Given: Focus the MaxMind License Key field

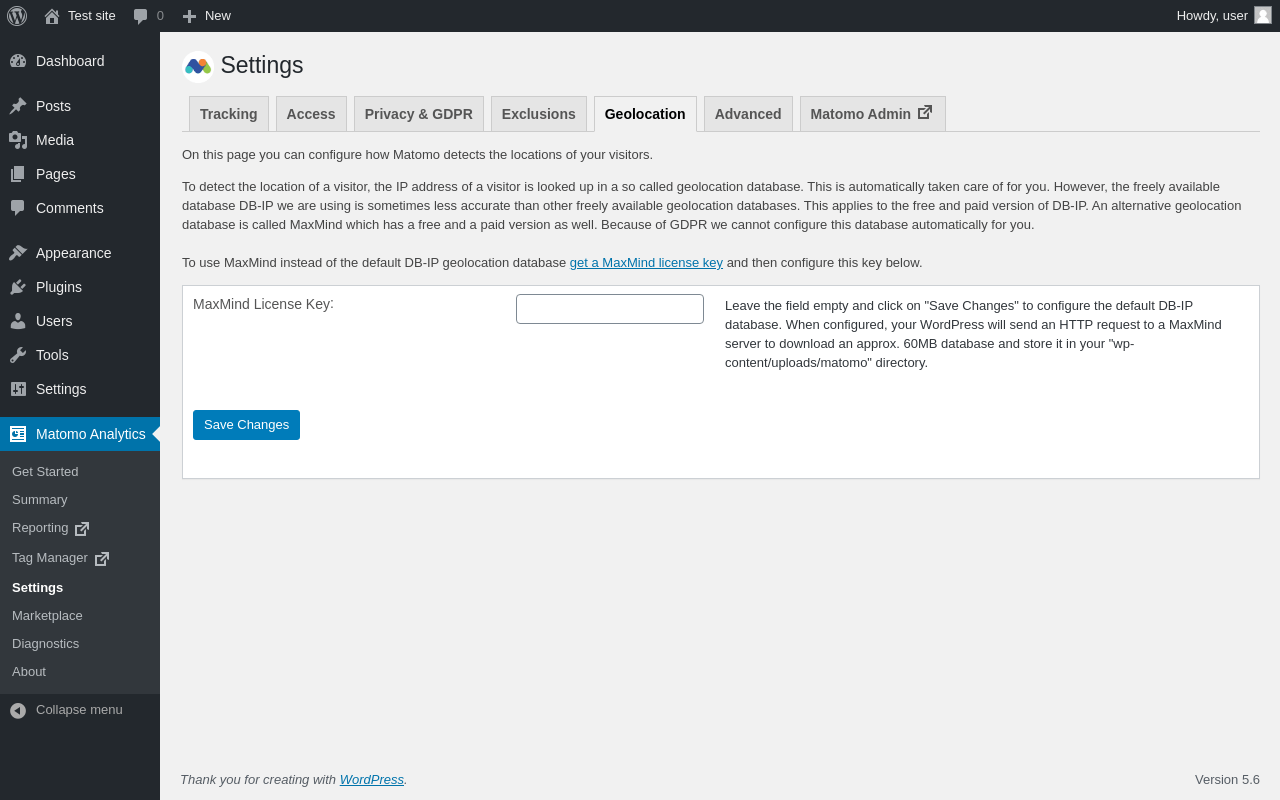Looking at the screenshot, I should [x=610, y=309].
